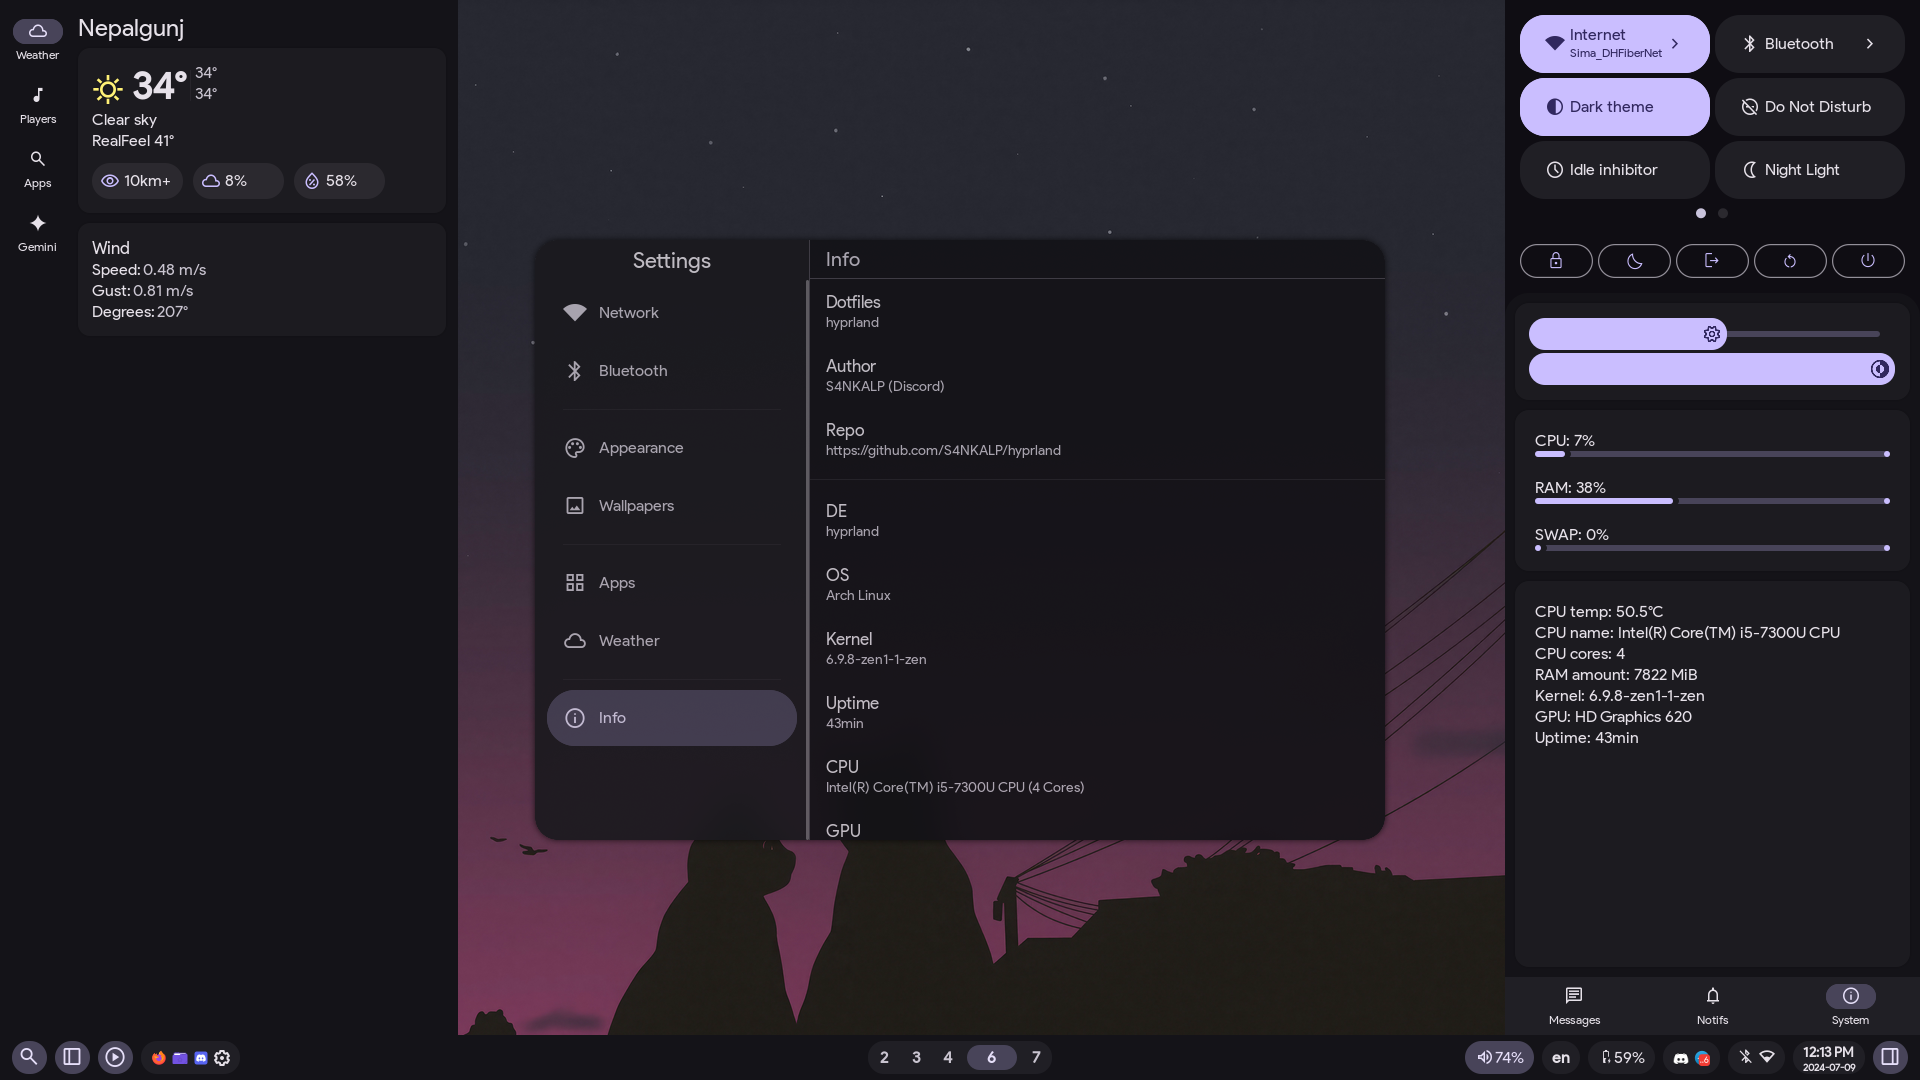Viewport: 1920px width, 1080px height.
Task: Expand Internet network options chevron
Action: [1675, 44]
